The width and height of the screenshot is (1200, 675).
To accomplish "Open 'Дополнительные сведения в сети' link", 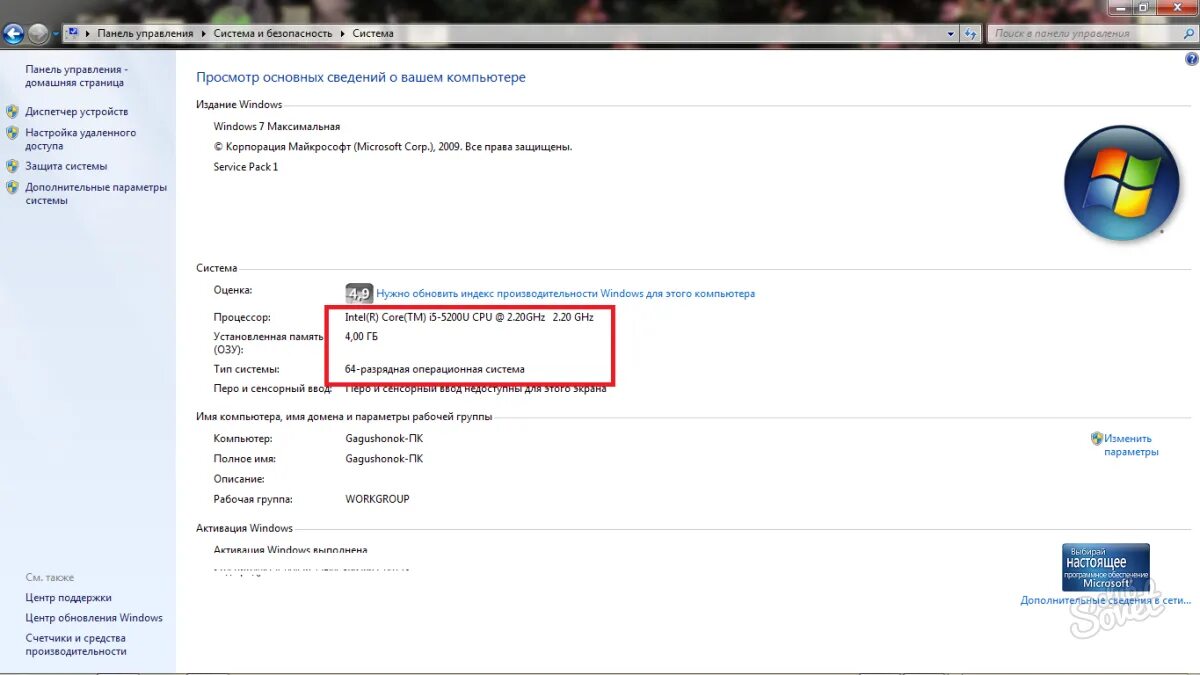I will point(1106,600).
